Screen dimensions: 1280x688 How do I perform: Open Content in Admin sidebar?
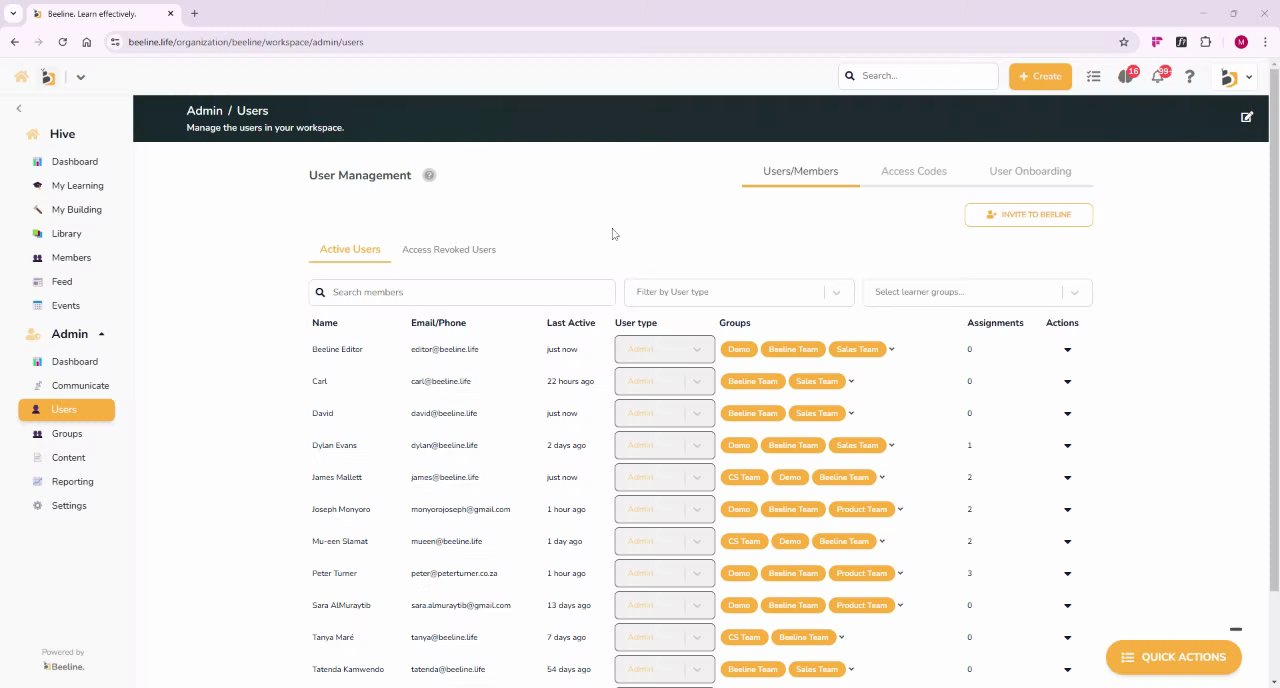coord(68,458)
